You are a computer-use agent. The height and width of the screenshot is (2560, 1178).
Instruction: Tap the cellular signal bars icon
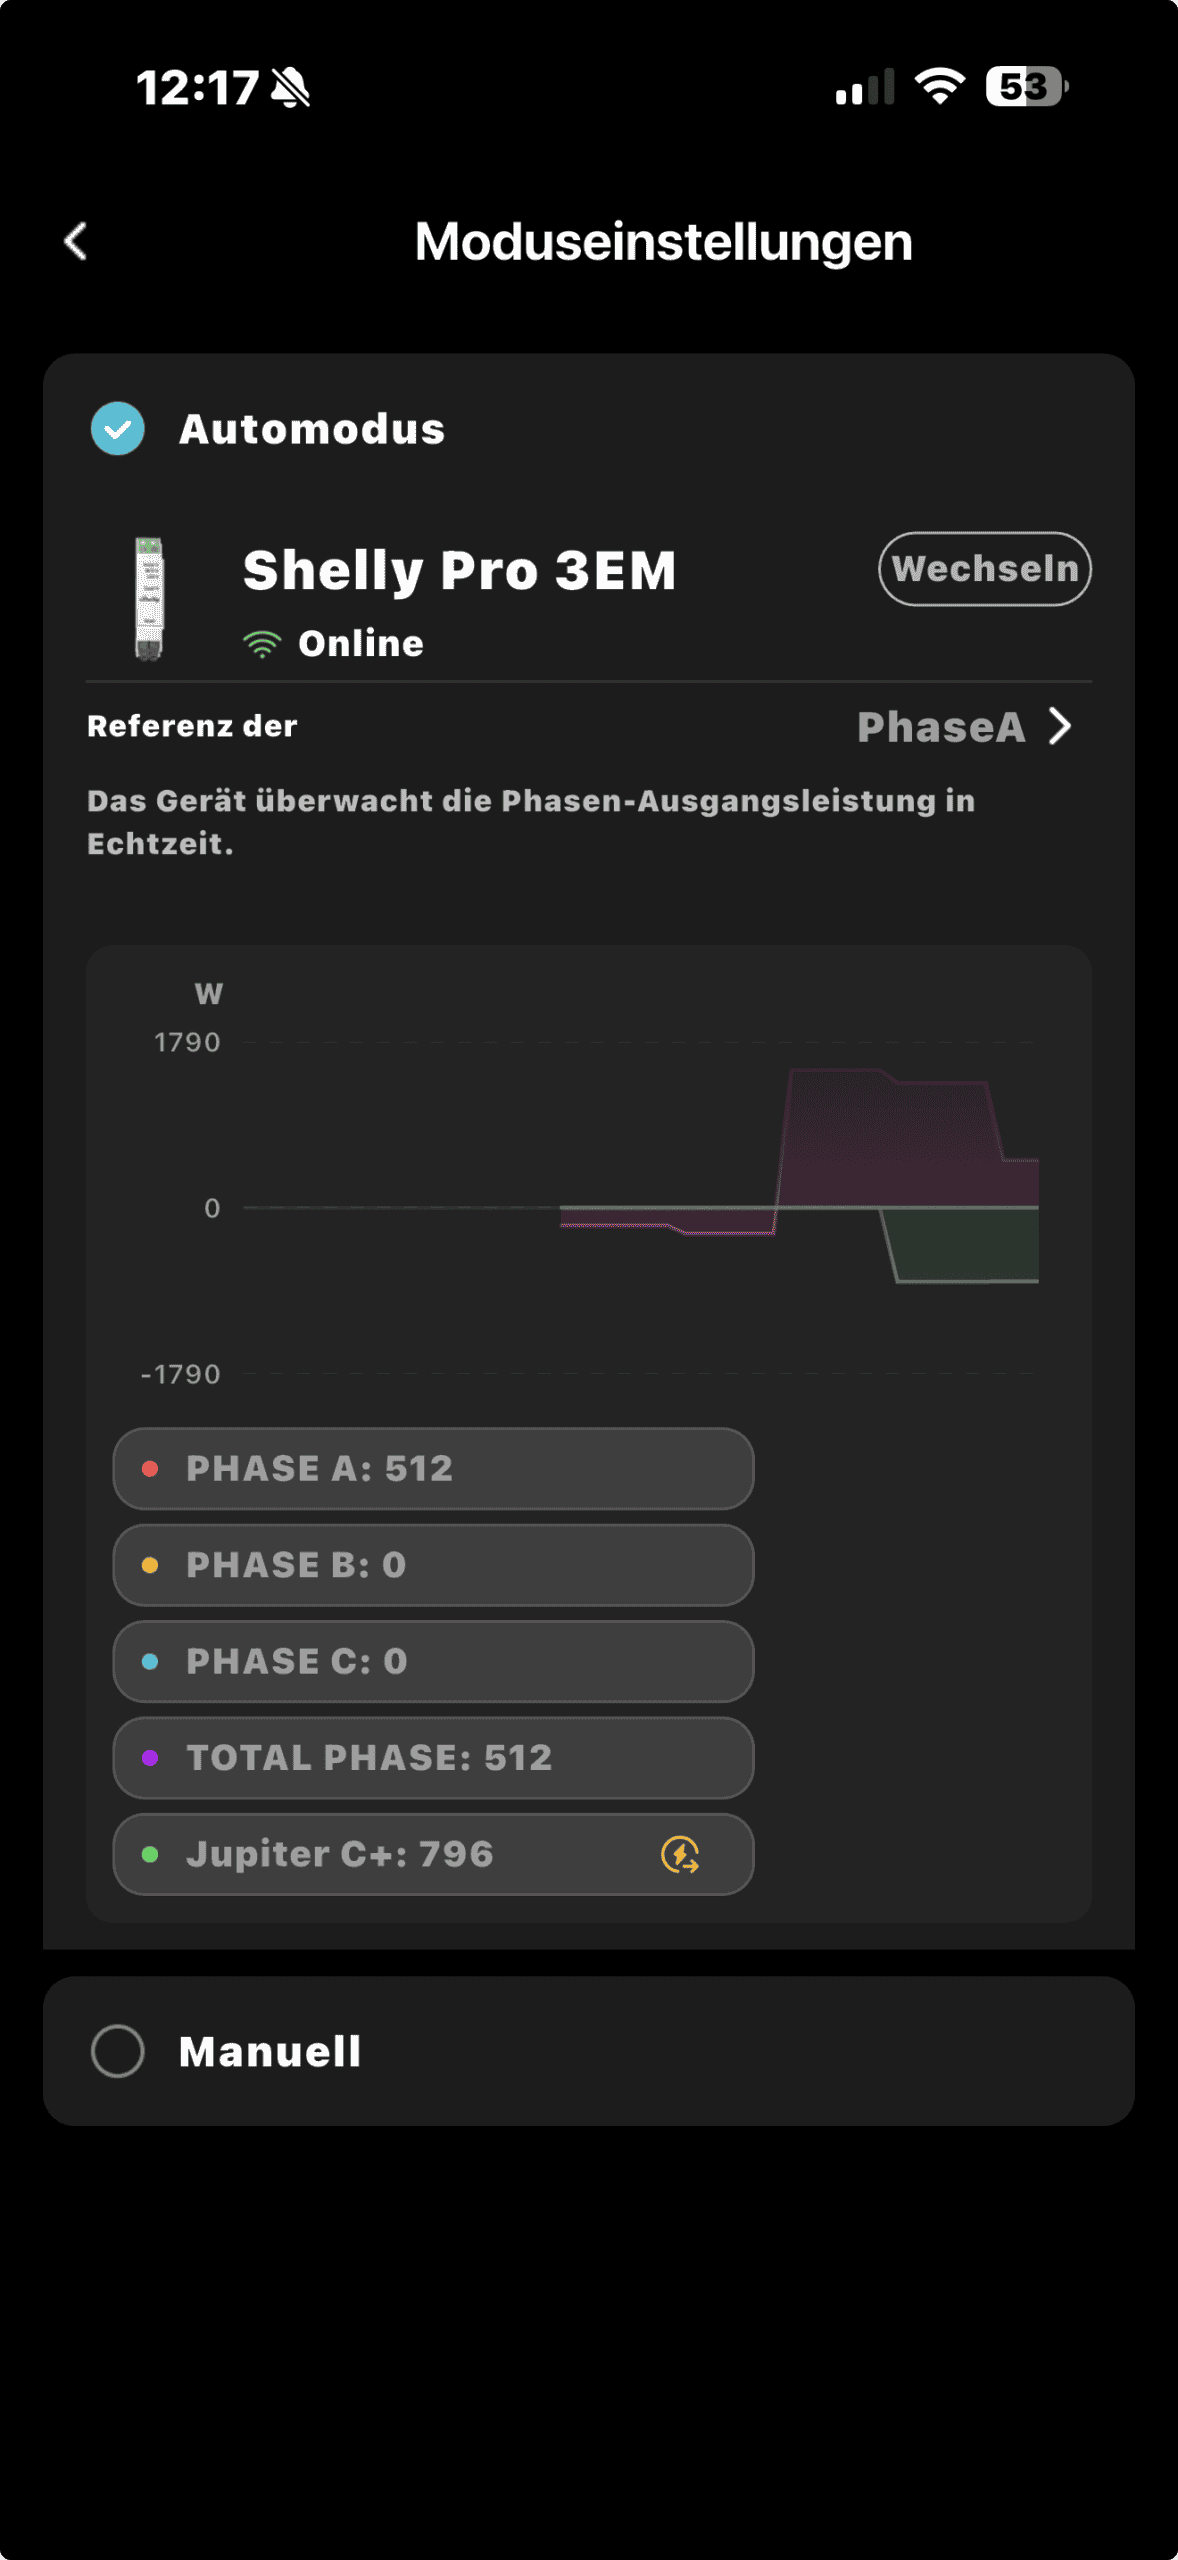pyautogui.click(x=864, y=88)
